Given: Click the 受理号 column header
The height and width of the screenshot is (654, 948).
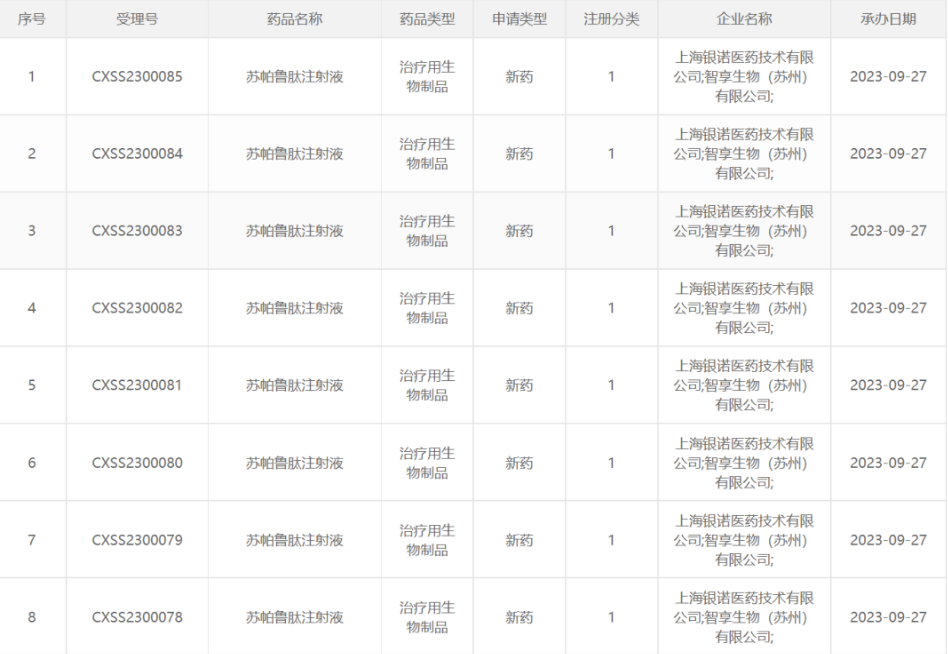Looking at the screenshot, I should point(137,19).
